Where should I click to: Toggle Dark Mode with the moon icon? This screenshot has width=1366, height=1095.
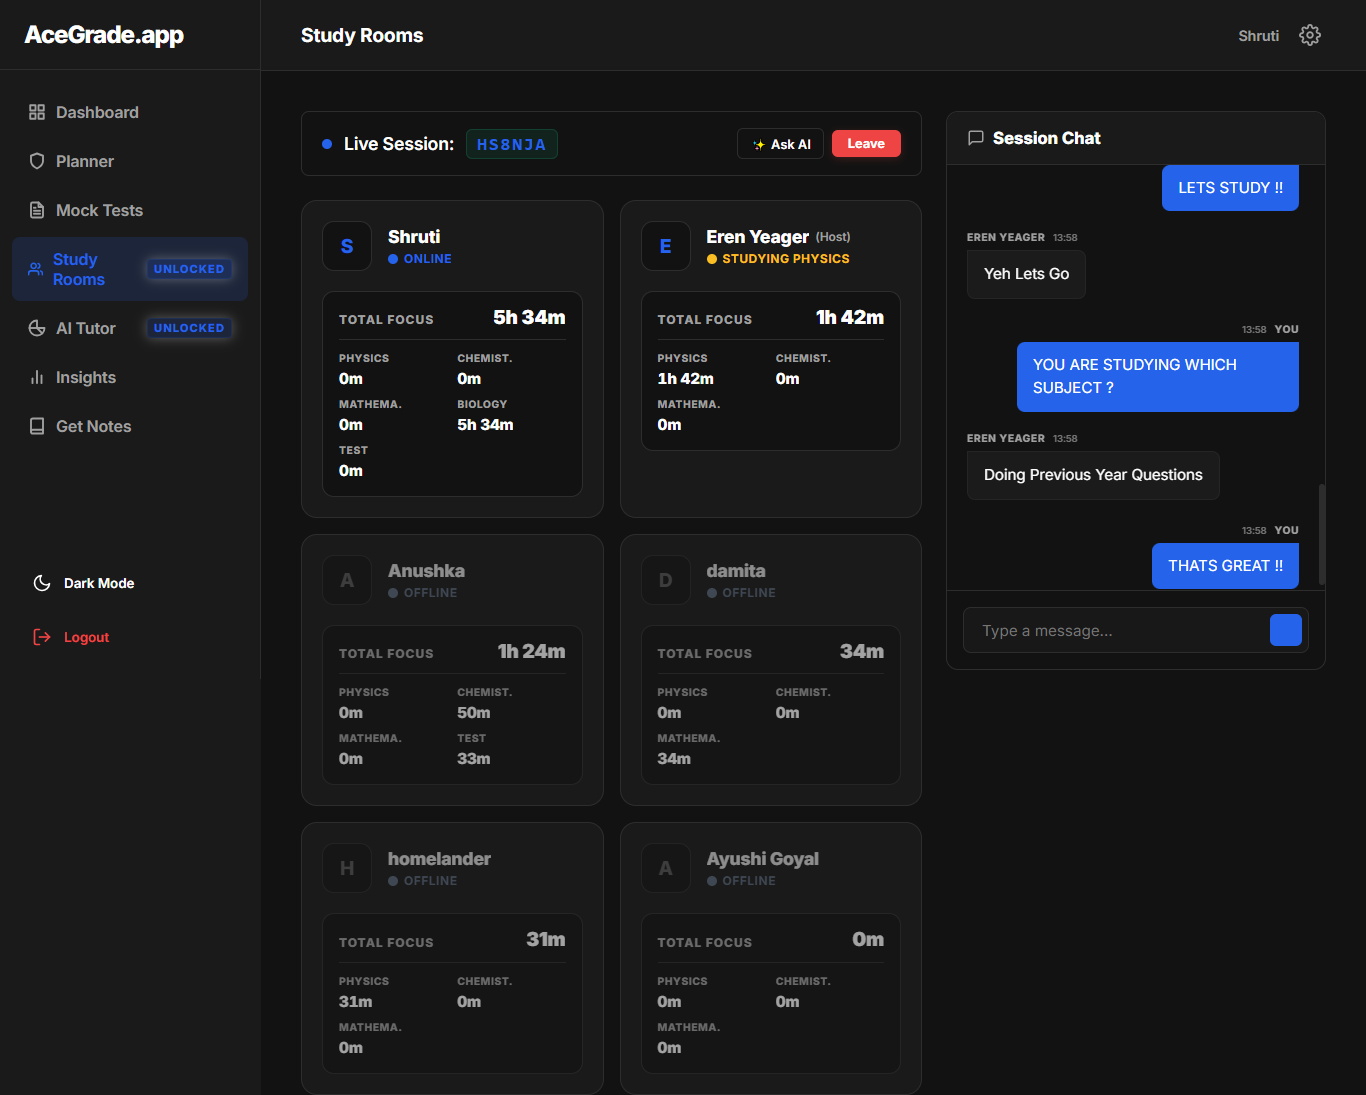pos(41,583)
